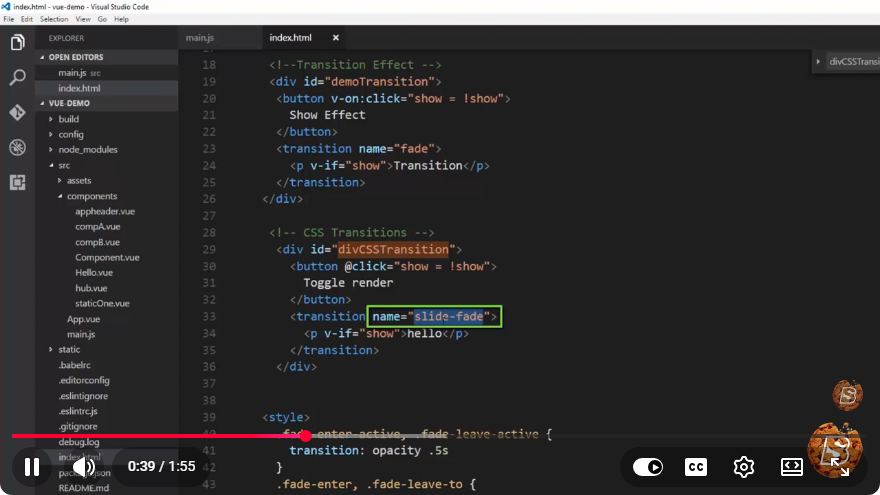Click line number 33 in gutter
Viewport: 880px width, 495px height.
(209, 317)
